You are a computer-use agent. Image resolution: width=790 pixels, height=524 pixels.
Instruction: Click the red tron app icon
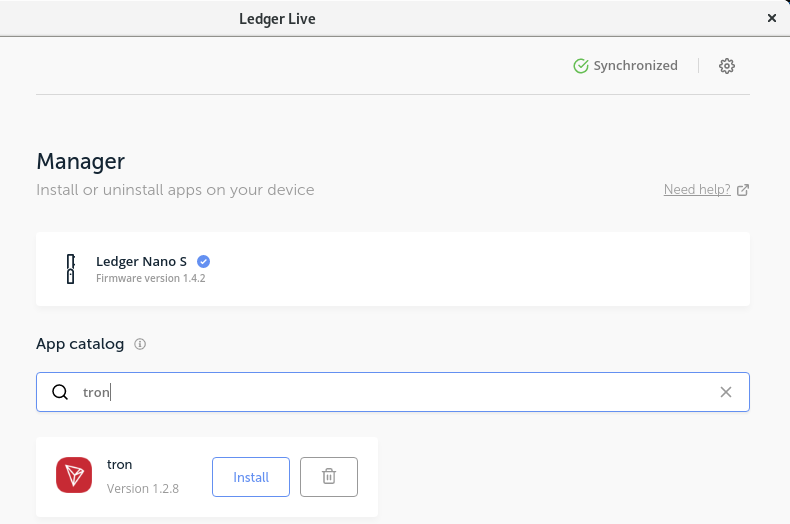74,475
